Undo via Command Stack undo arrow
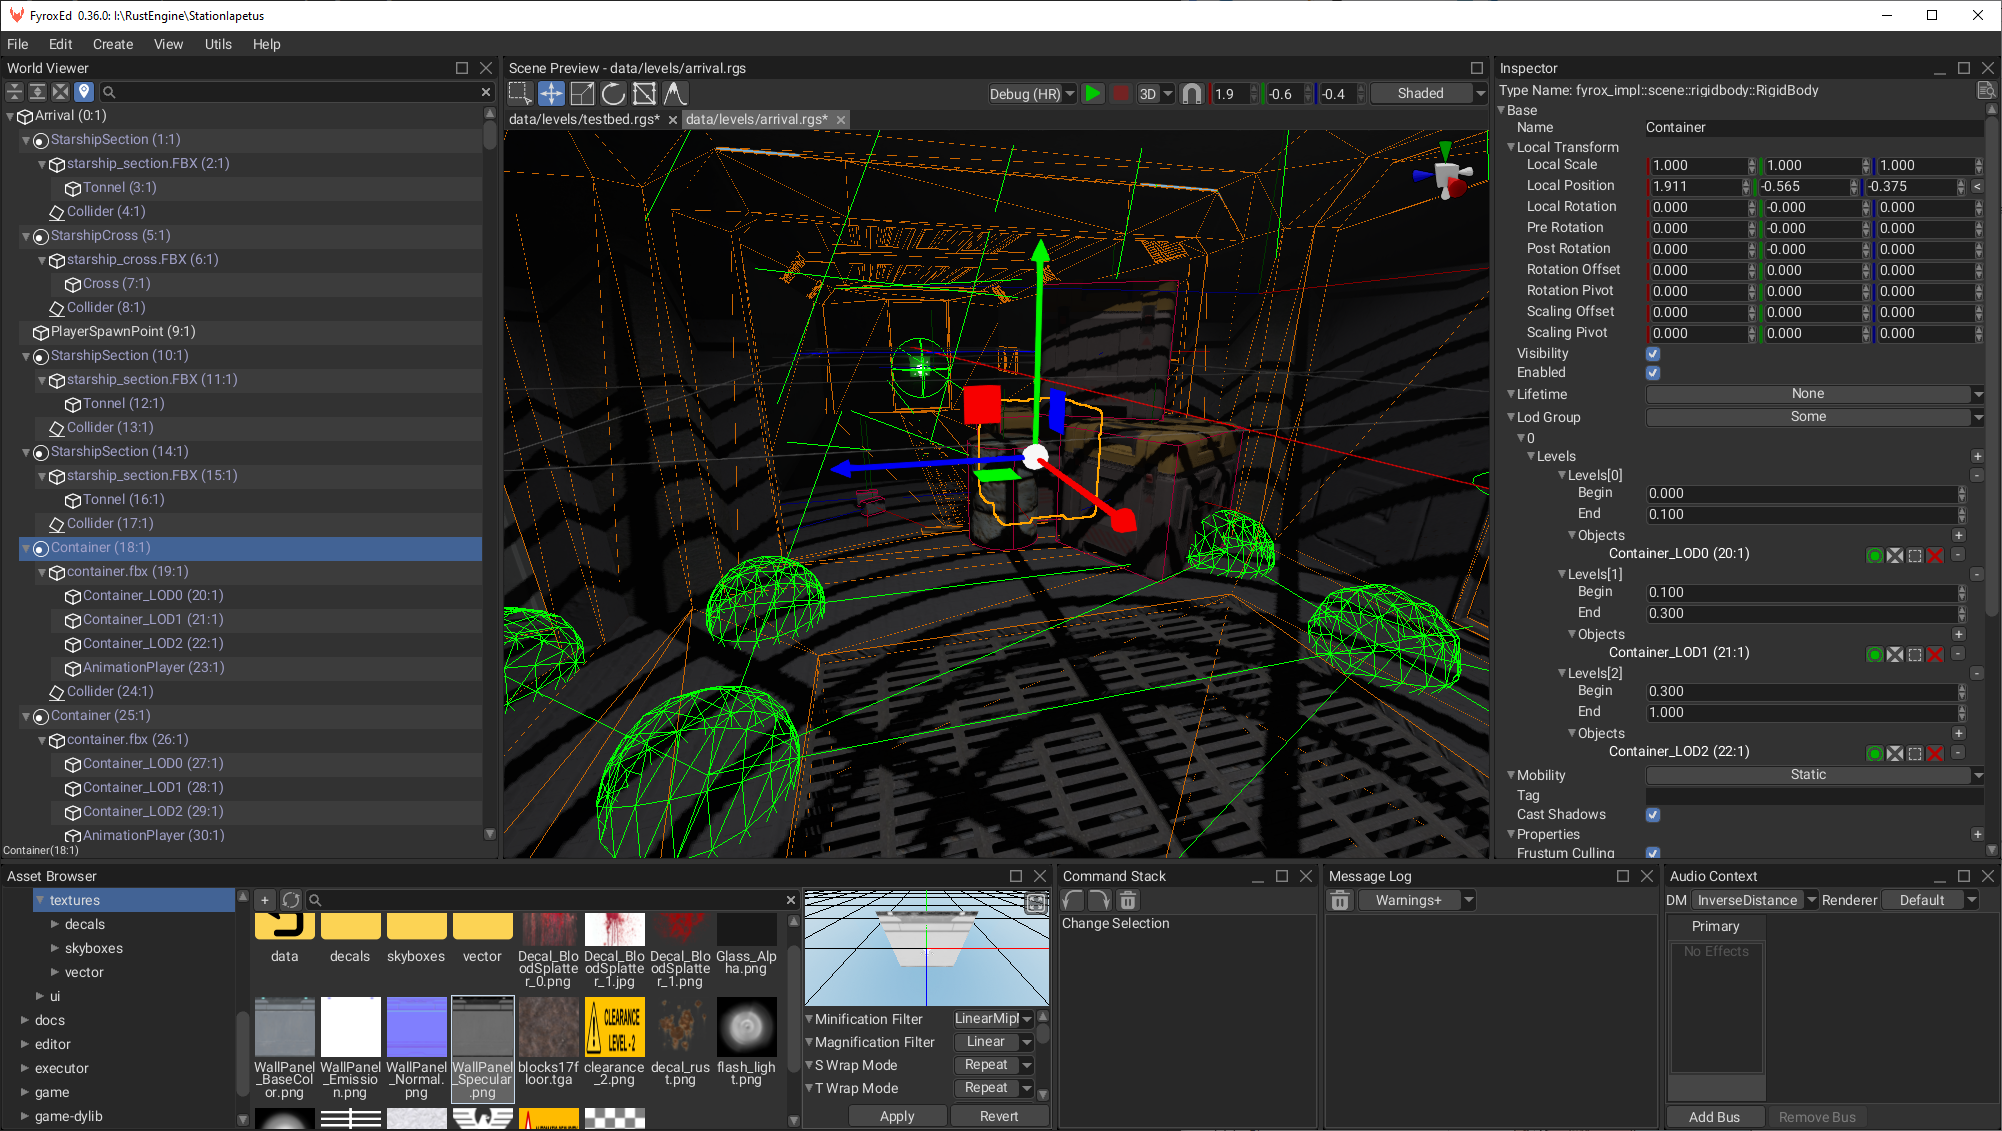Image resolution: width=2002 pixels, height=1131 pixels. (1073, 900)
